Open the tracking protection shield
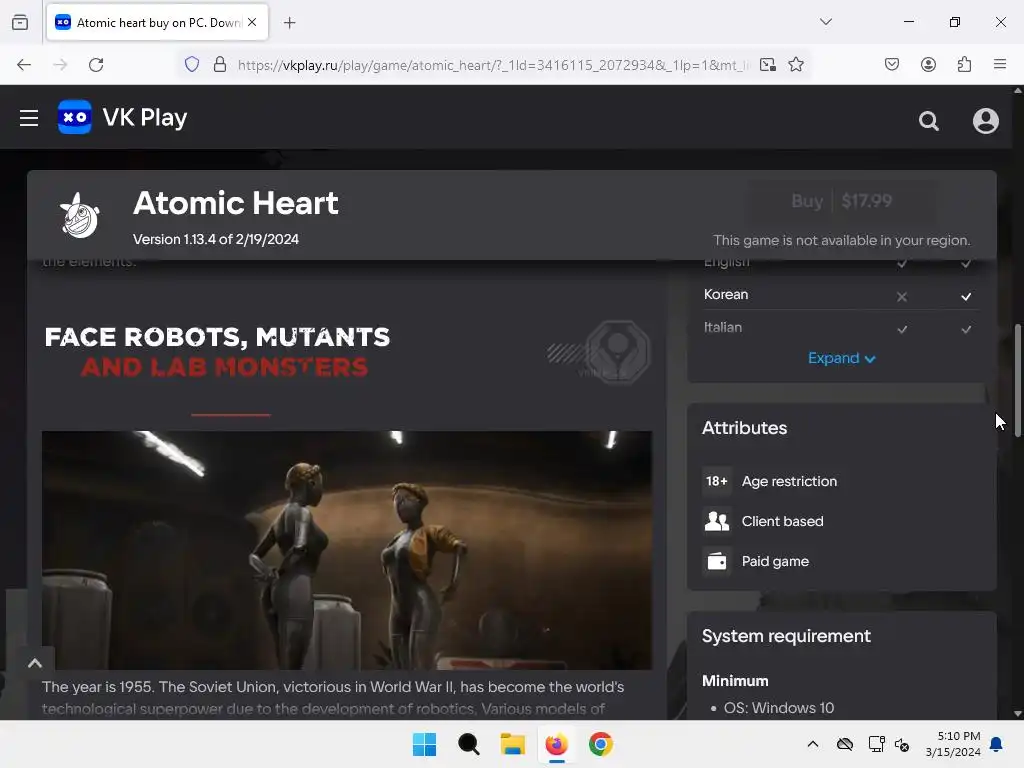 [x=191, y=65]
